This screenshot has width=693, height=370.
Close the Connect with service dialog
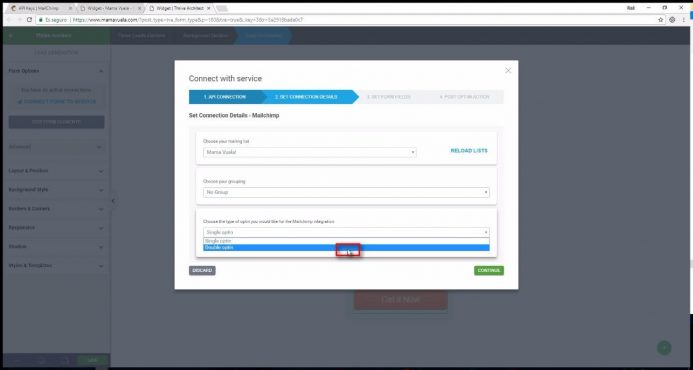tap(508, 71)
